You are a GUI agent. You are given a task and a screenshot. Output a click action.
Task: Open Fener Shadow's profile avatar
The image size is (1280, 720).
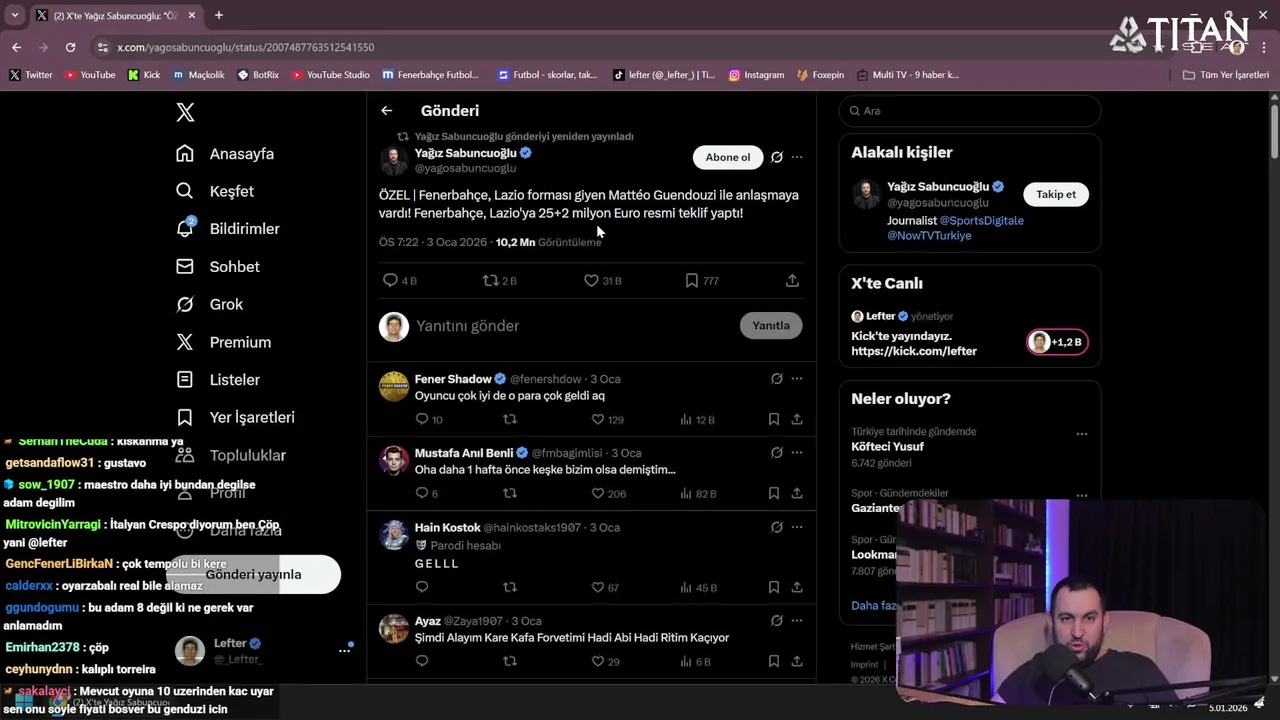coord(394,386)
